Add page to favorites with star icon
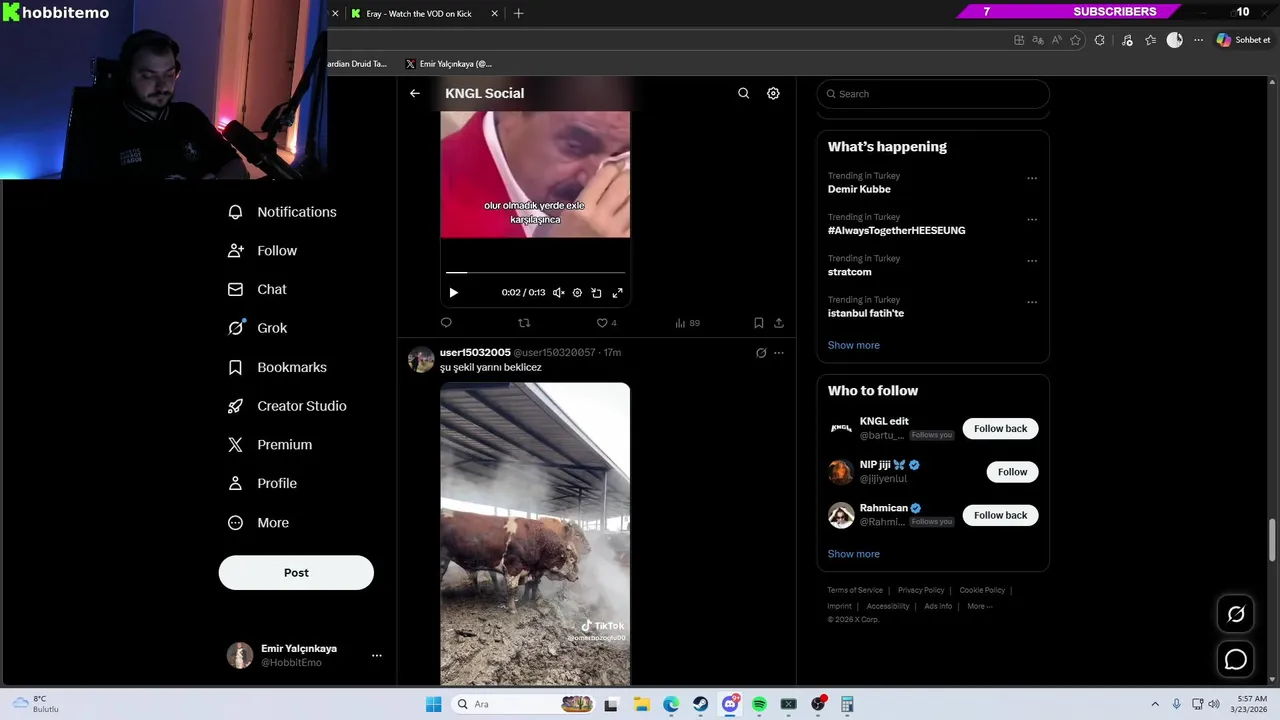This screenshot has height=720, width=1280. [1076, 40]
